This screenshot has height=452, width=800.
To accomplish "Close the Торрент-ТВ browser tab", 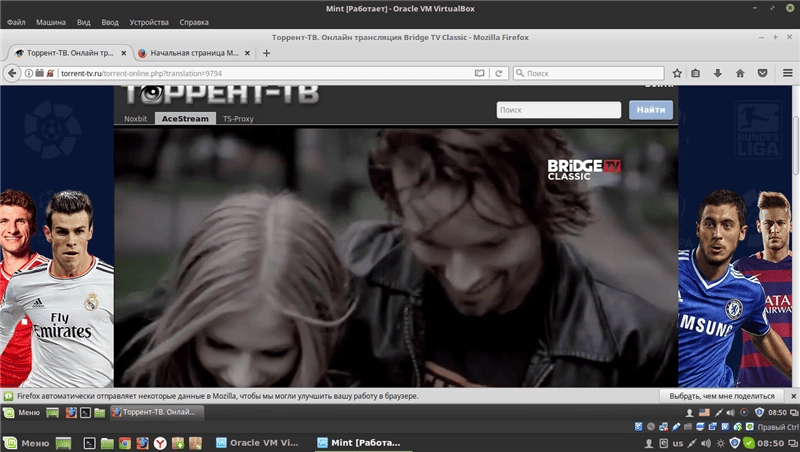I will [123, 53].
